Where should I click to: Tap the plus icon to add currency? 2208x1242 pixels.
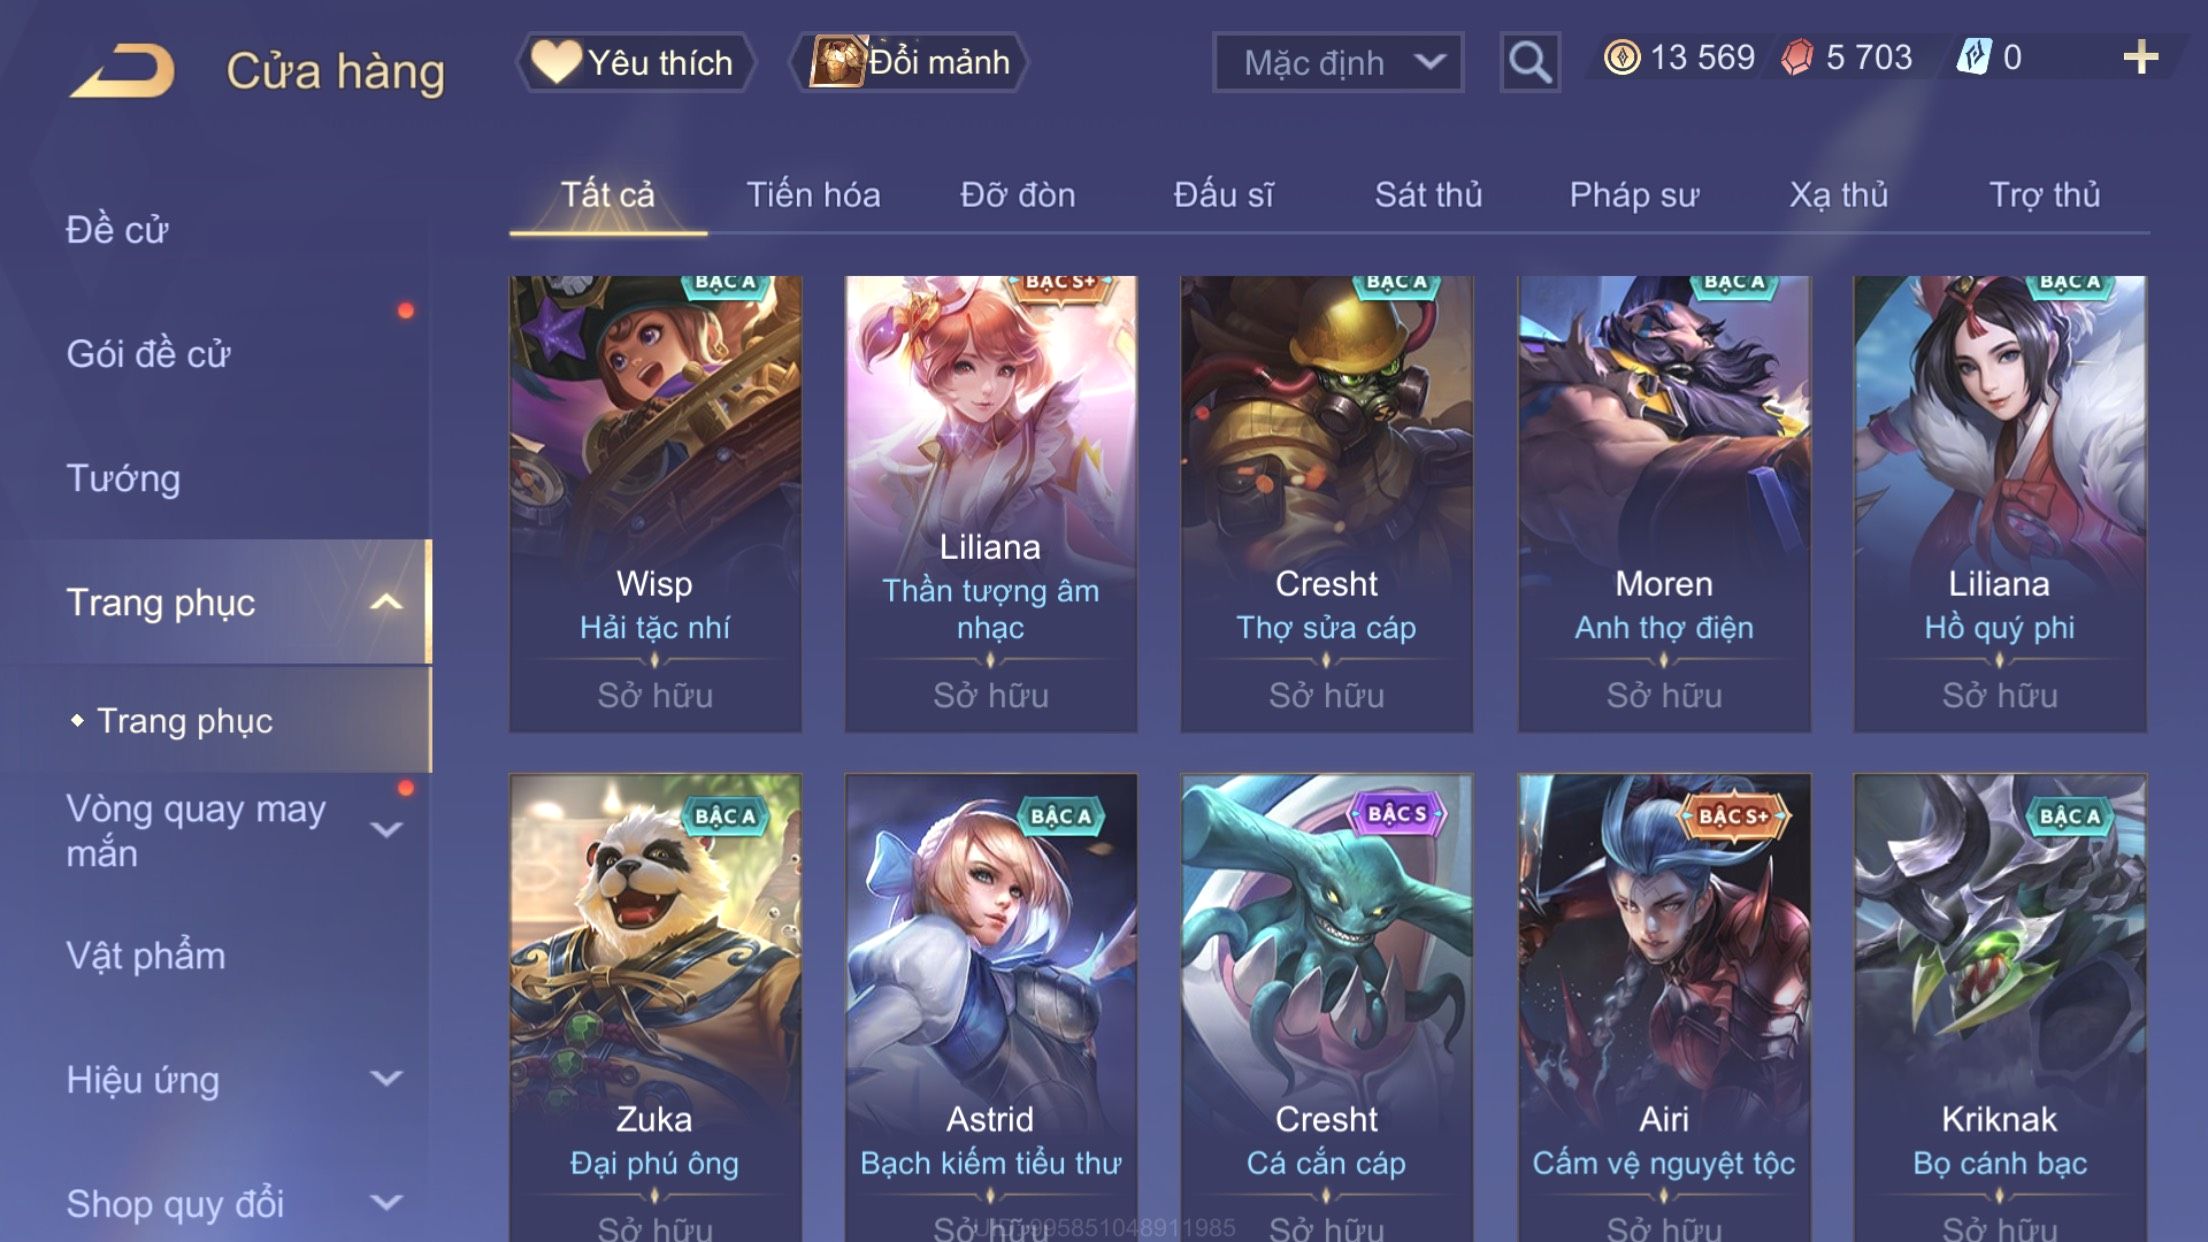2141,57
